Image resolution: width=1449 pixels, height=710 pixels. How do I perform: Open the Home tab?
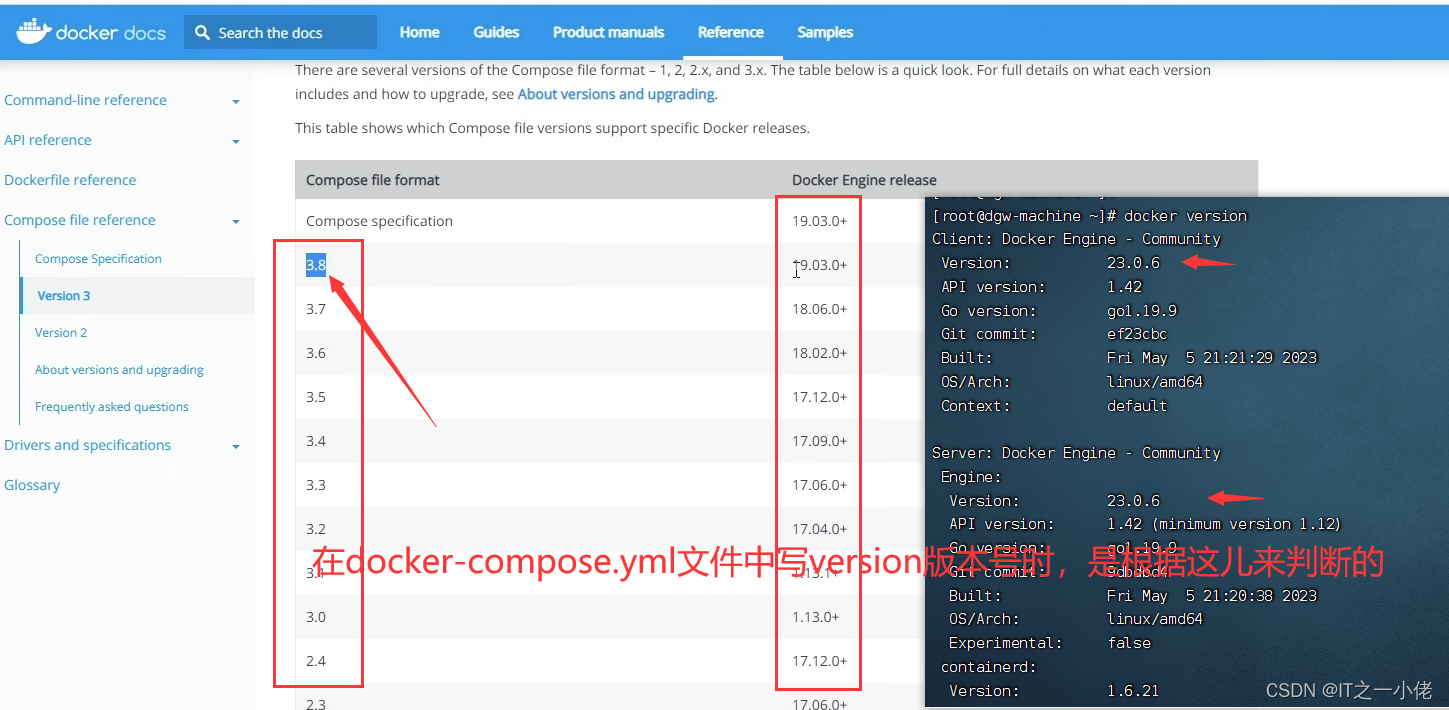[x=419, y=32]
